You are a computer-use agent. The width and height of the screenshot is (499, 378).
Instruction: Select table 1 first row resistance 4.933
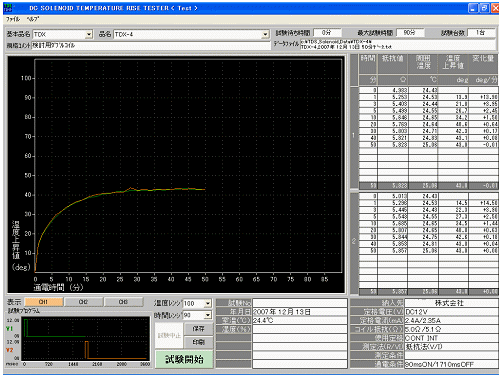393,90
